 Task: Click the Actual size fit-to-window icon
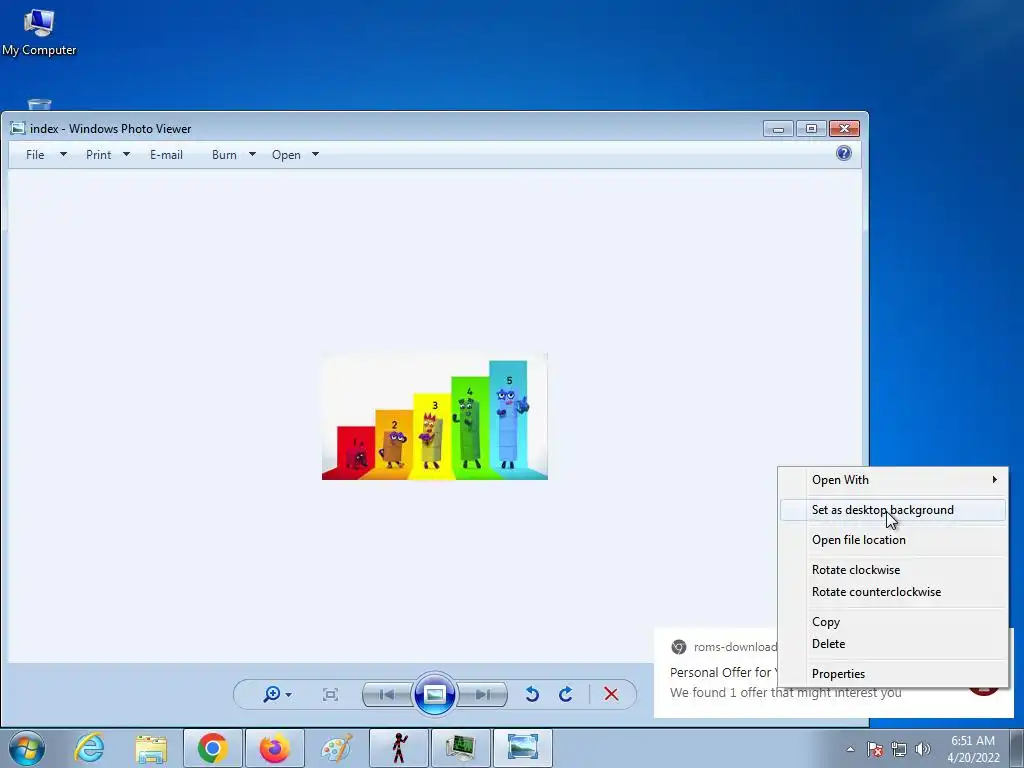pos(330,694)
